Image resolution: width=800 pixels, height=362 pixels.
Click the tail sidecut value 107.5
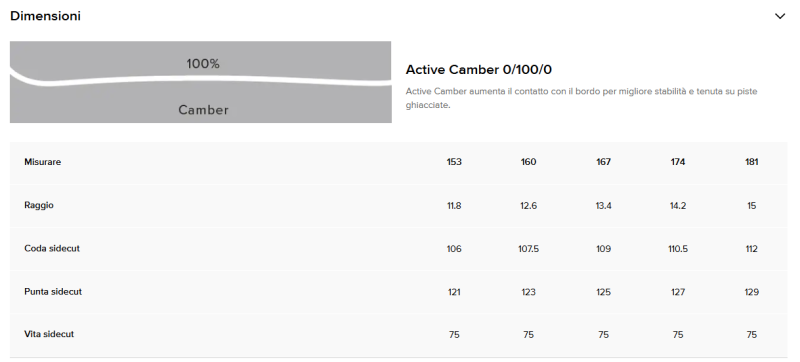[x=529, y=249]
